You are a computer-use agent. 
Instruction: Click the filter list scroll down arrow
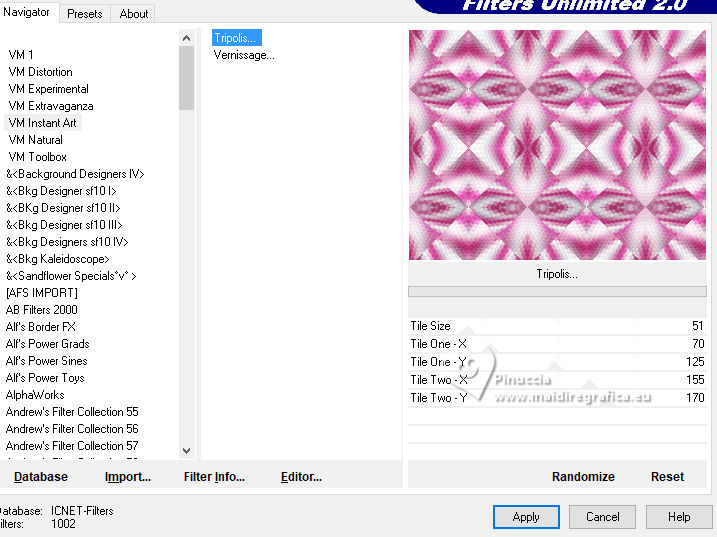[186, 451]
